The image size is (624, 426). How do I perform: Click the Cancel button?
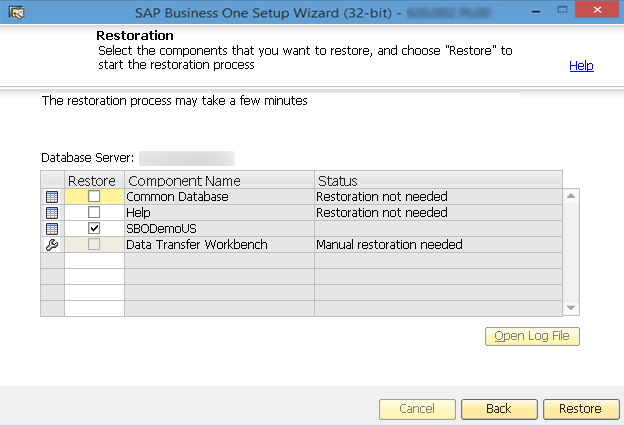coord(417,409)
